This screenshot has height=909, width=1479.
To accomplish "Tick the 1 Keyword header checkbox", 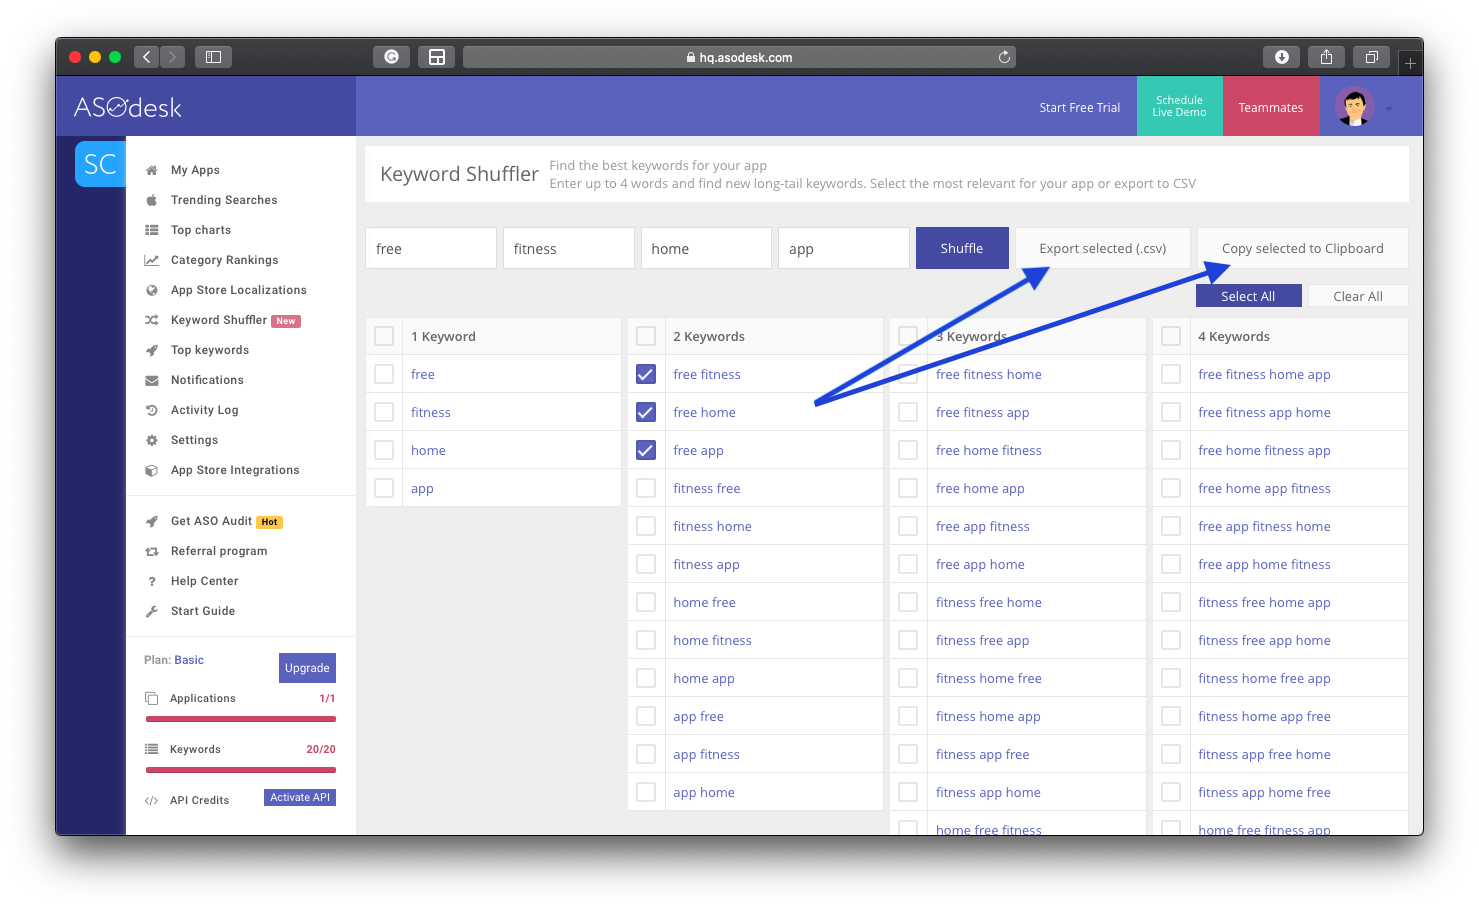I will pos(384,336).
